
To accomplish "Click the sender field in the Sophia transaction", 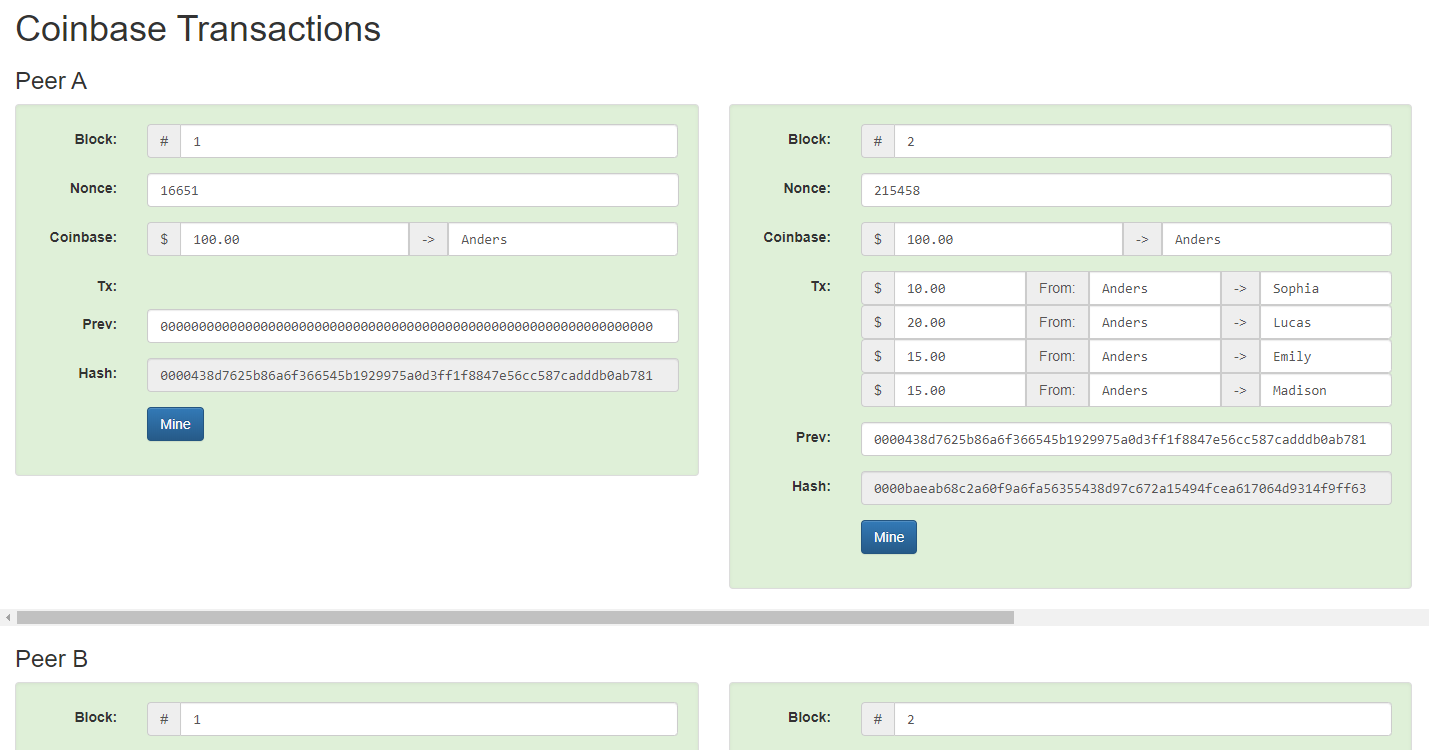I will pyautogui.click(x=1155, y=288).
